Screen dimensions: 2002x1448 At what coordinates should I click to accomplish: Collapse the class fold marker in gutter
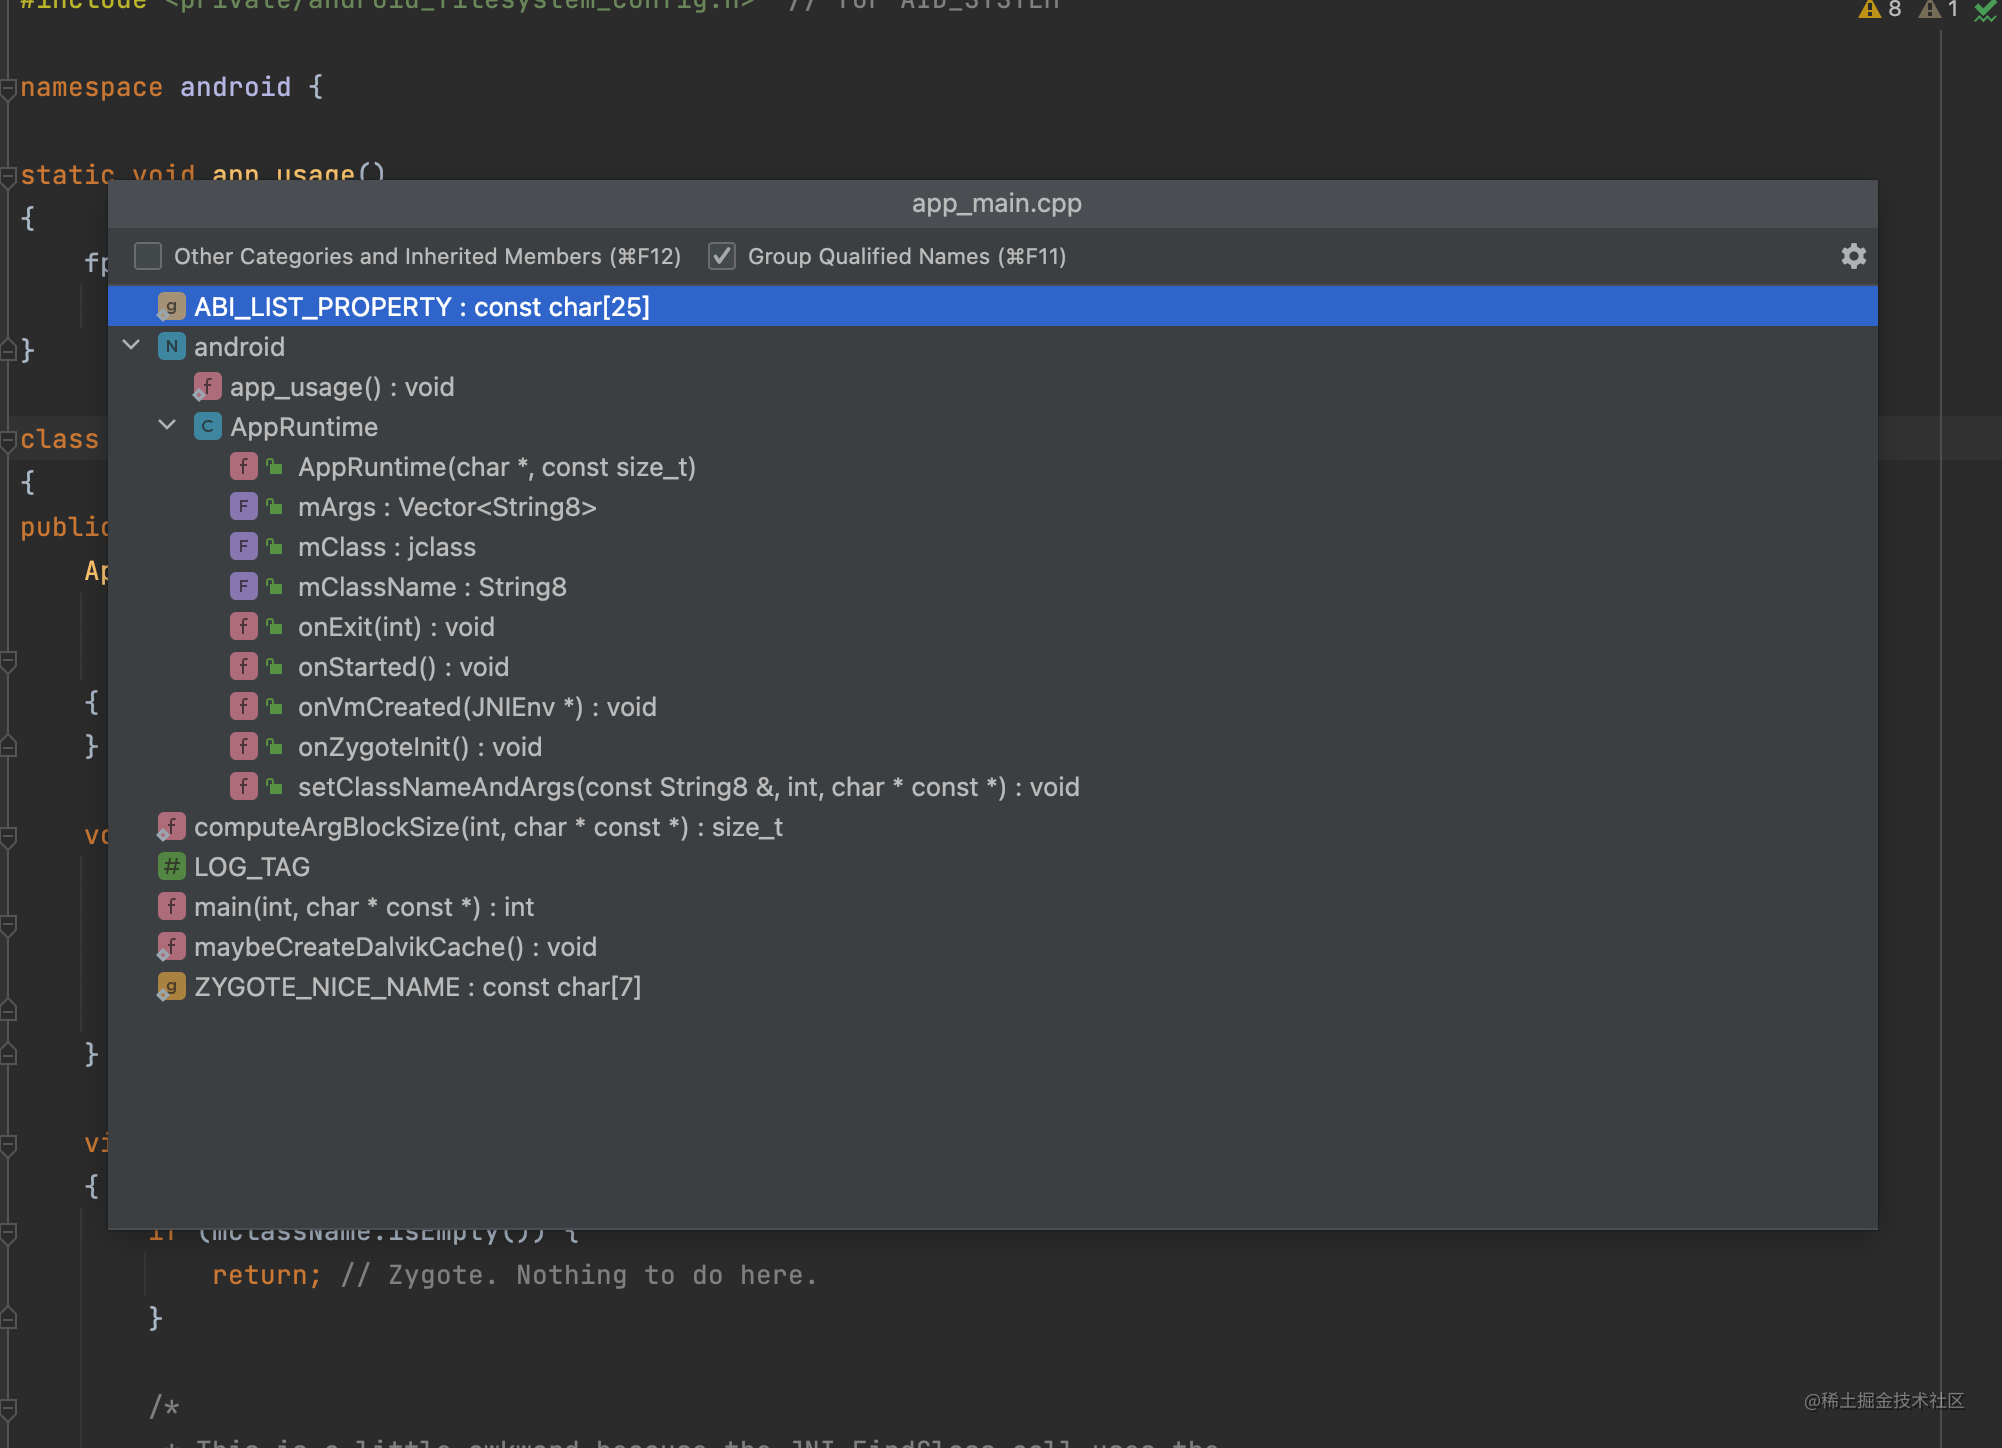click(8, 440)
